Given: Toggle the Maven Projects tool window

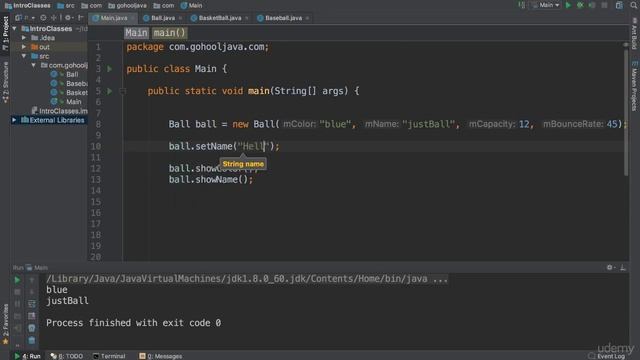Looking at the screenshot, I should coord(634,86).
